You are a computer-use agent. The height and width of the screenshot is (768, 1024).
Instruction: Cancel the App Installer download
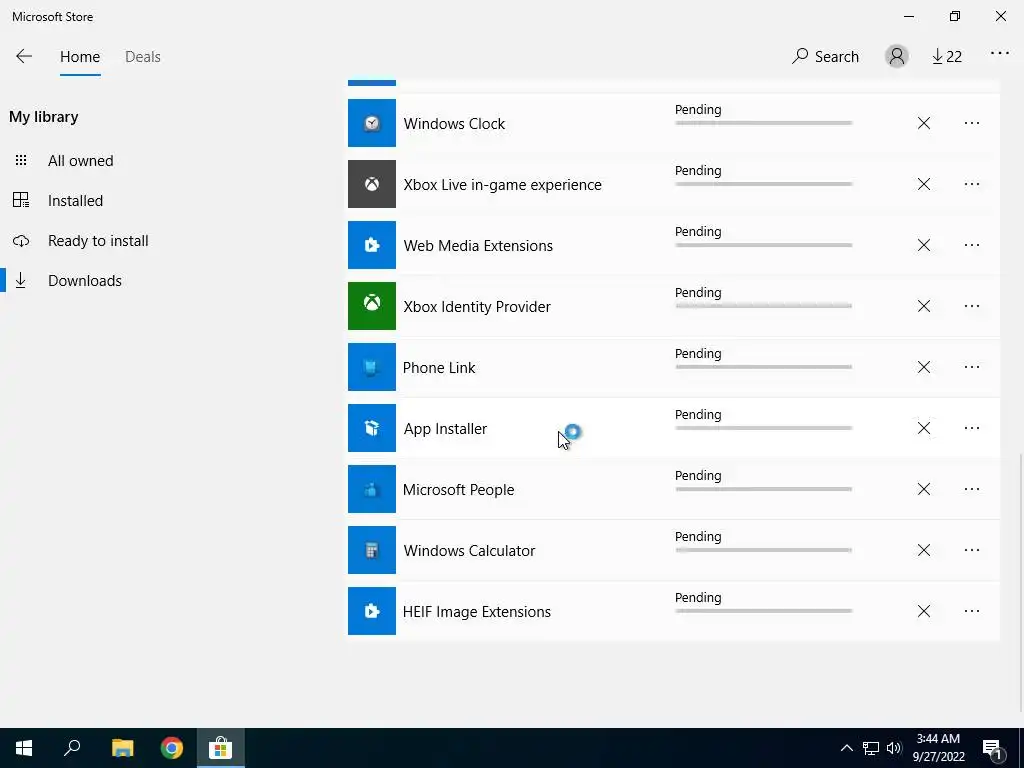[923, 428]
